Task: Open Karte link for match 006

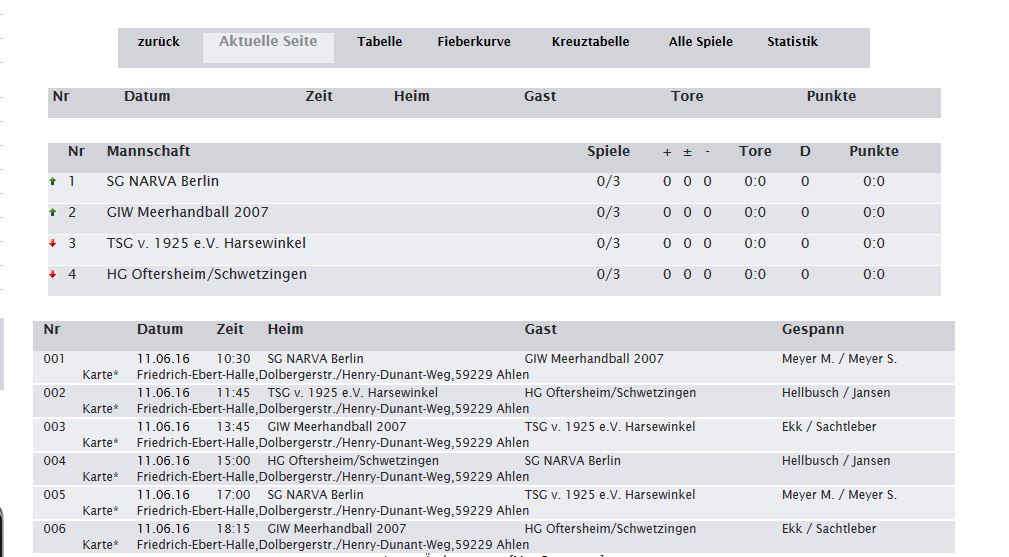Action: 100,545
